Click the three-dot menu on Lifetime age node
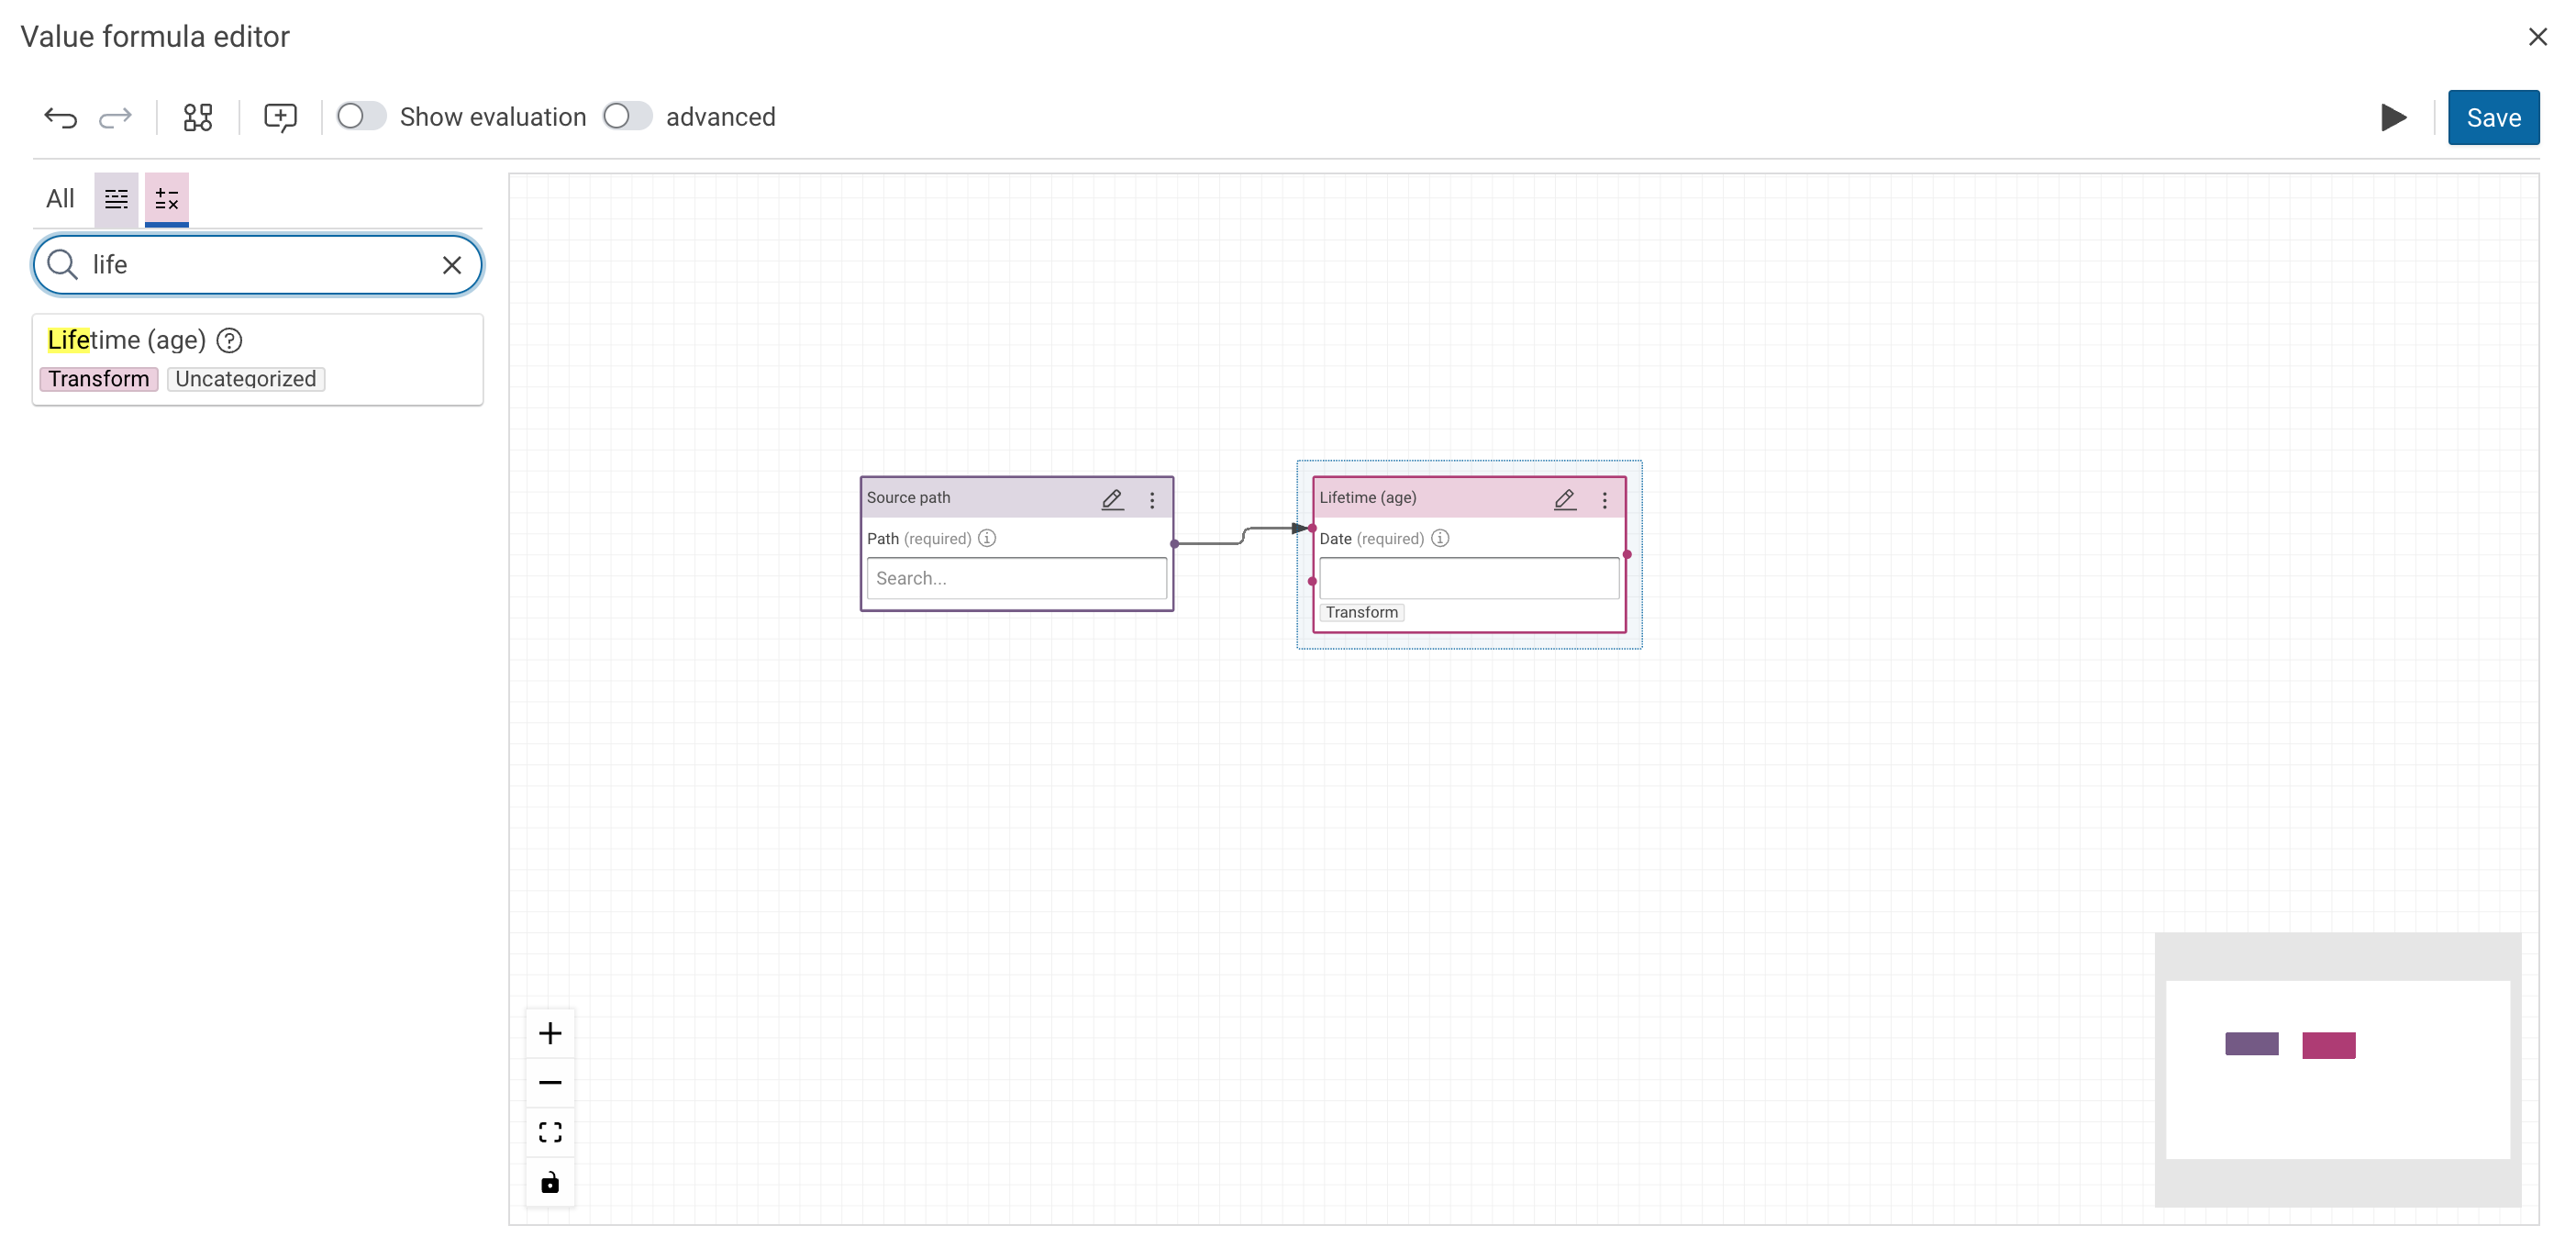The image size is (2576, 1248). [1605, 498]
